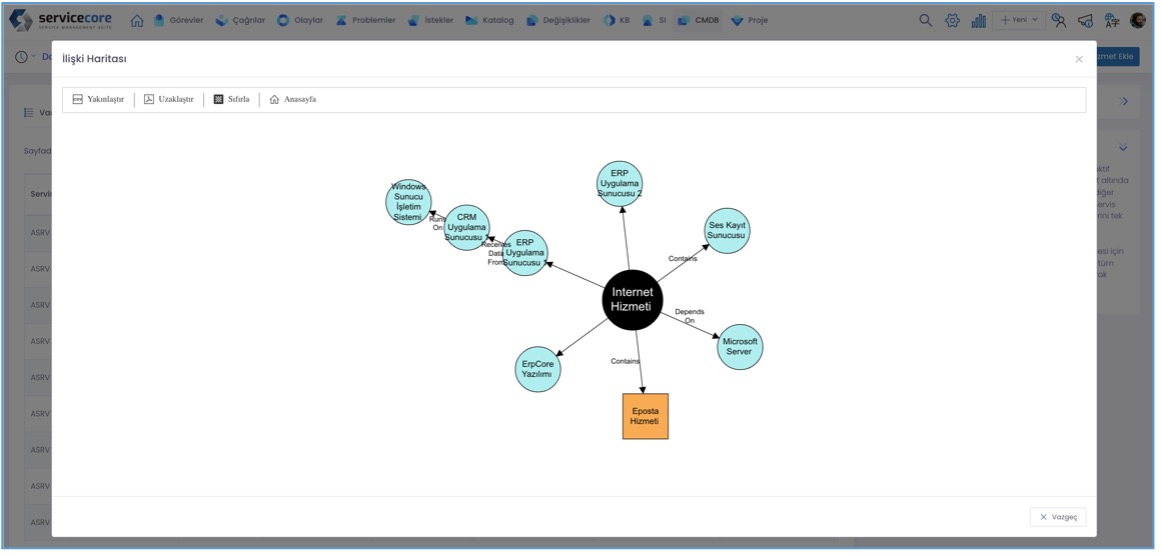Open the Değişiklikler menu

click(x=558, y=20)
